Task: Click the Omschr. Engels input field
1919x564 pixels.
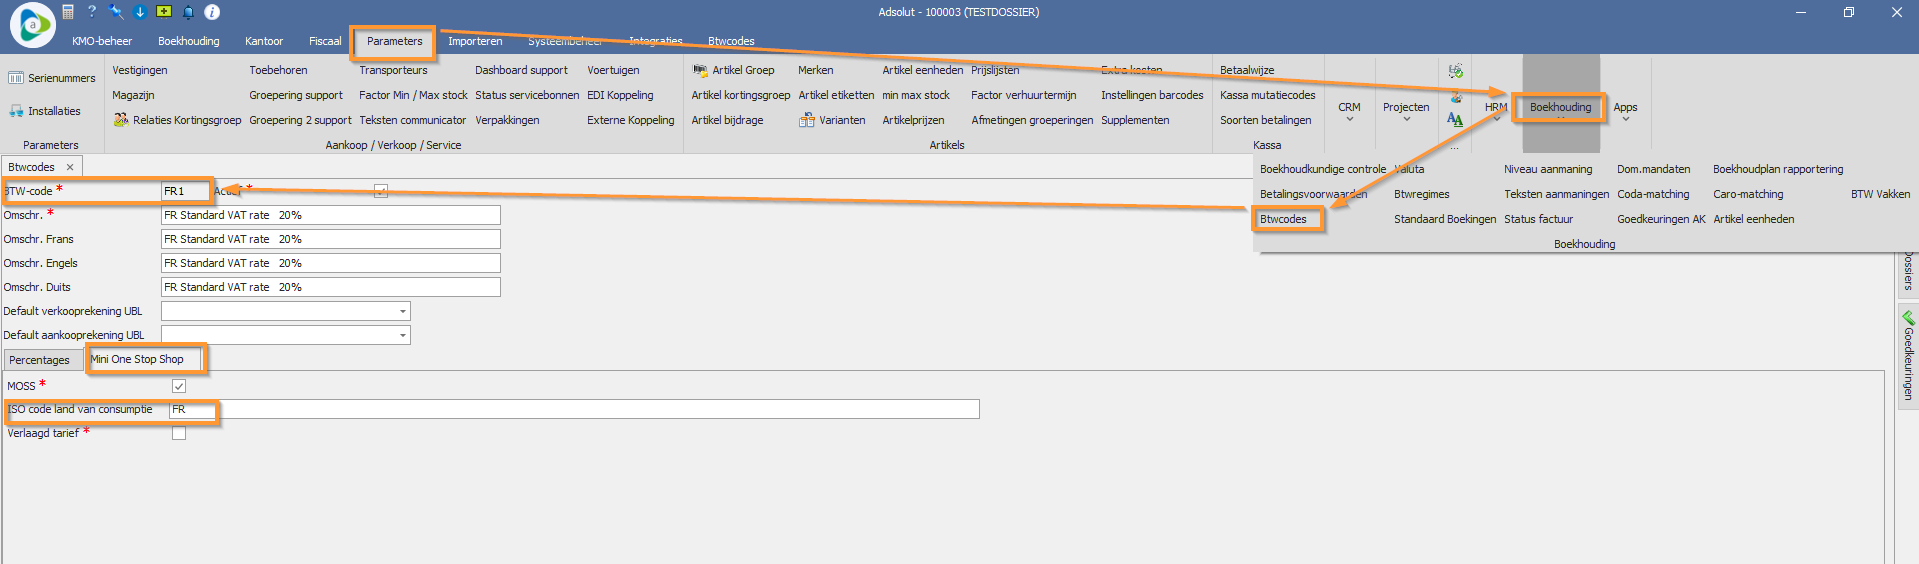Action: [330, 263]
